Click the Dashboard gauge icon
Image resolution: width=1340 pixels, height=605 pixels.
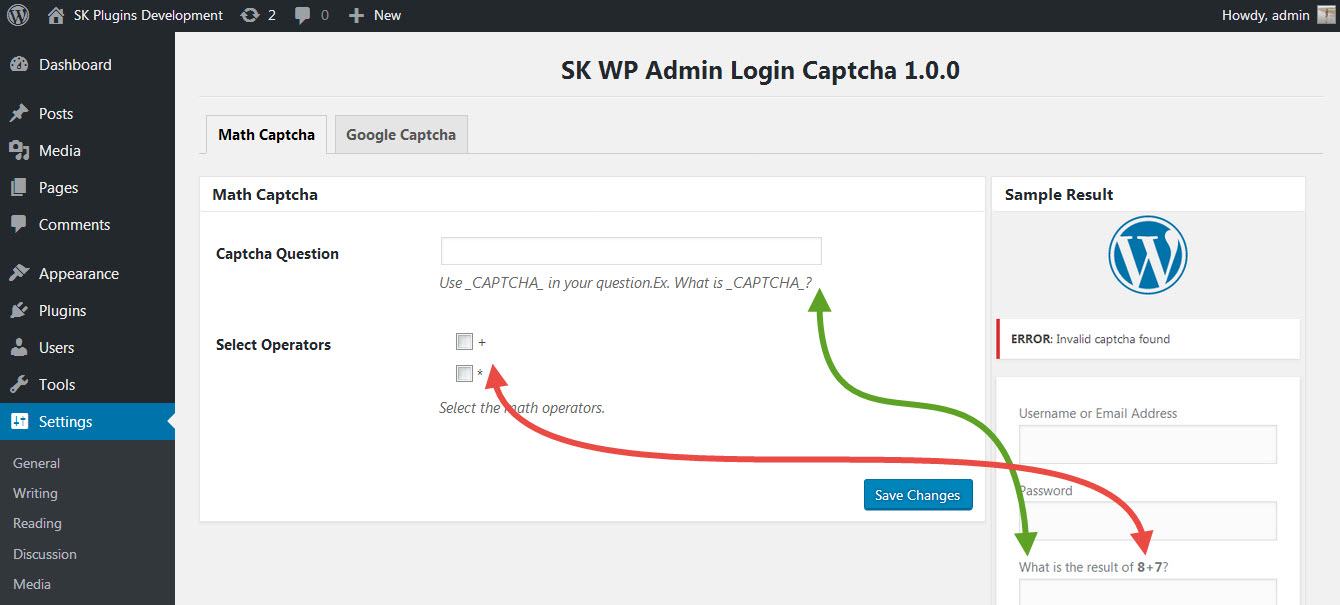coord(19,65)
